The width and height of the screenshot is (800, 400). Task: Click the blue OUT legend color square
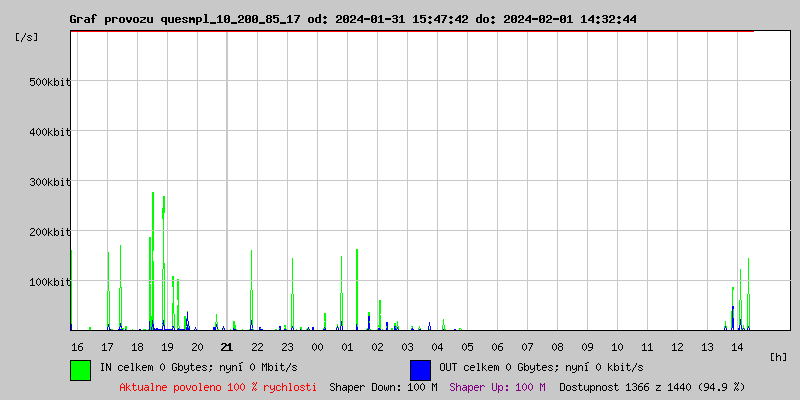[420, 369]
